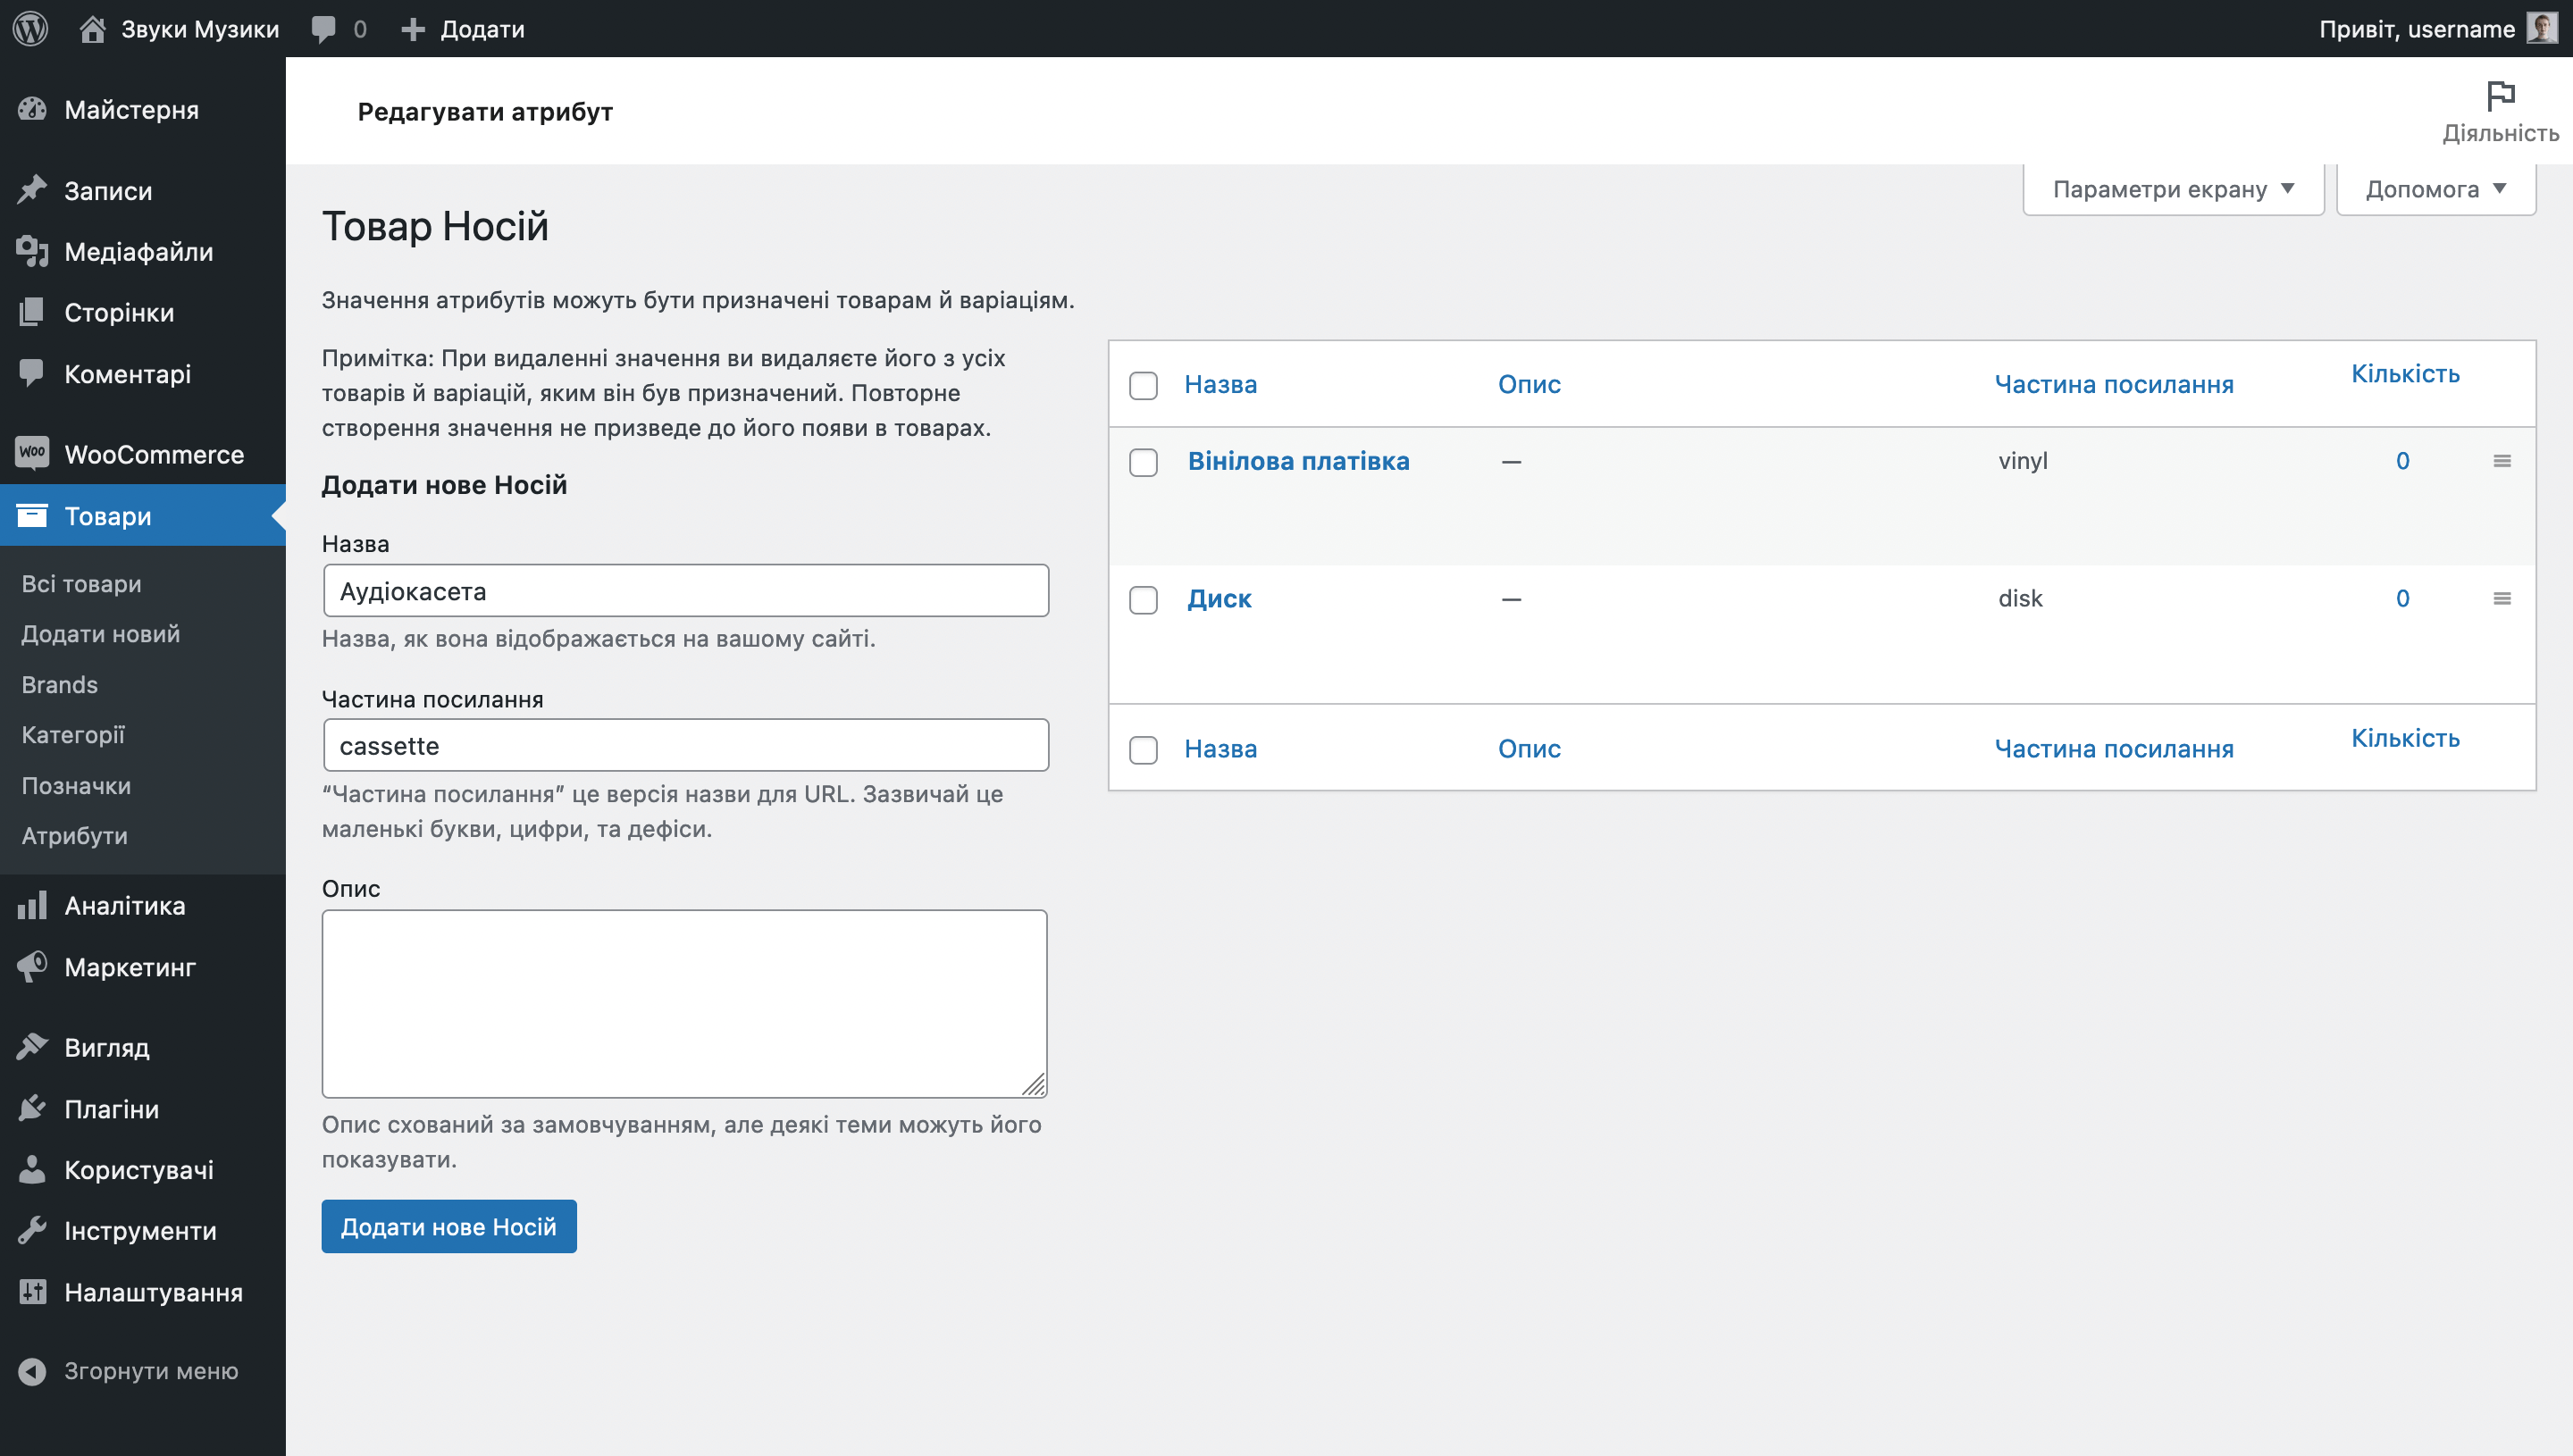Open Всі товари submenu item
2573x1456 pixels.
(x=81, y=583)
